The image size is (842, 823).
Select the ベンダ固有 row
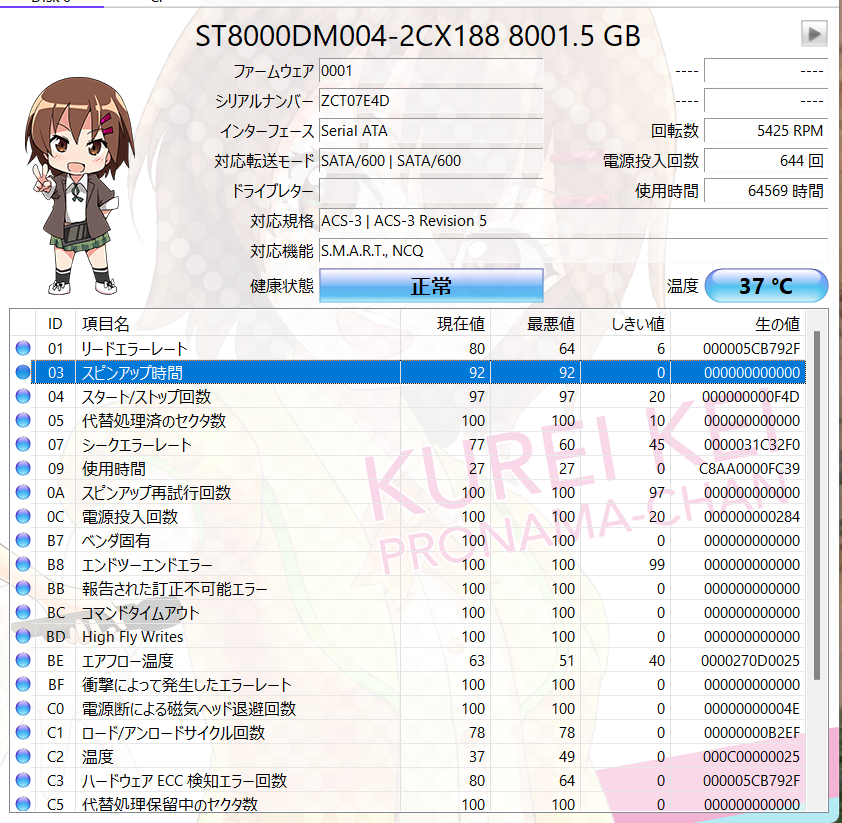(x=408, y=541)
